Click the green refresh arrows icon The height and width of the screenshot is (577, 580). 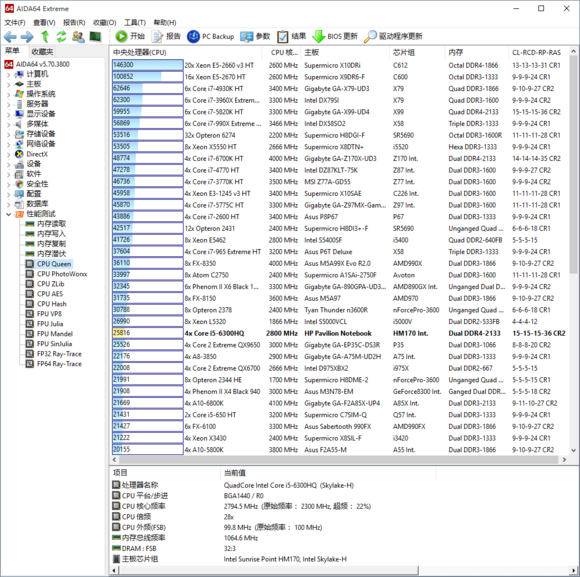[x=61, y=36]
